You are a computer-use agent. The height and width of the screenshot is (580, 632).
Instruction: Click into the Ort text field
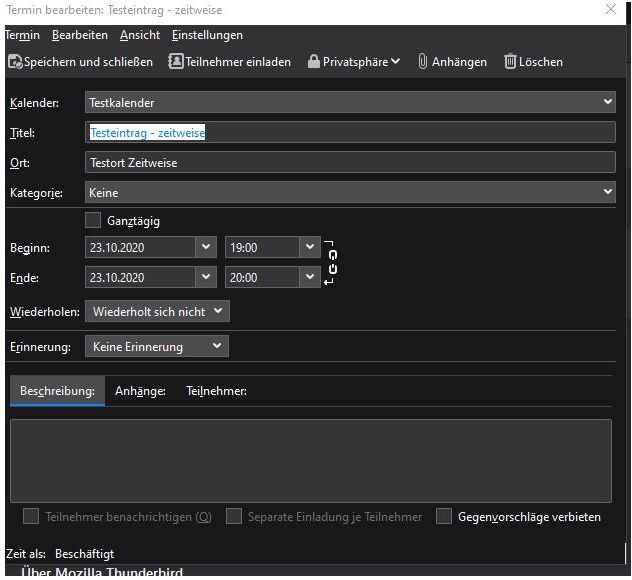point(350,162)
